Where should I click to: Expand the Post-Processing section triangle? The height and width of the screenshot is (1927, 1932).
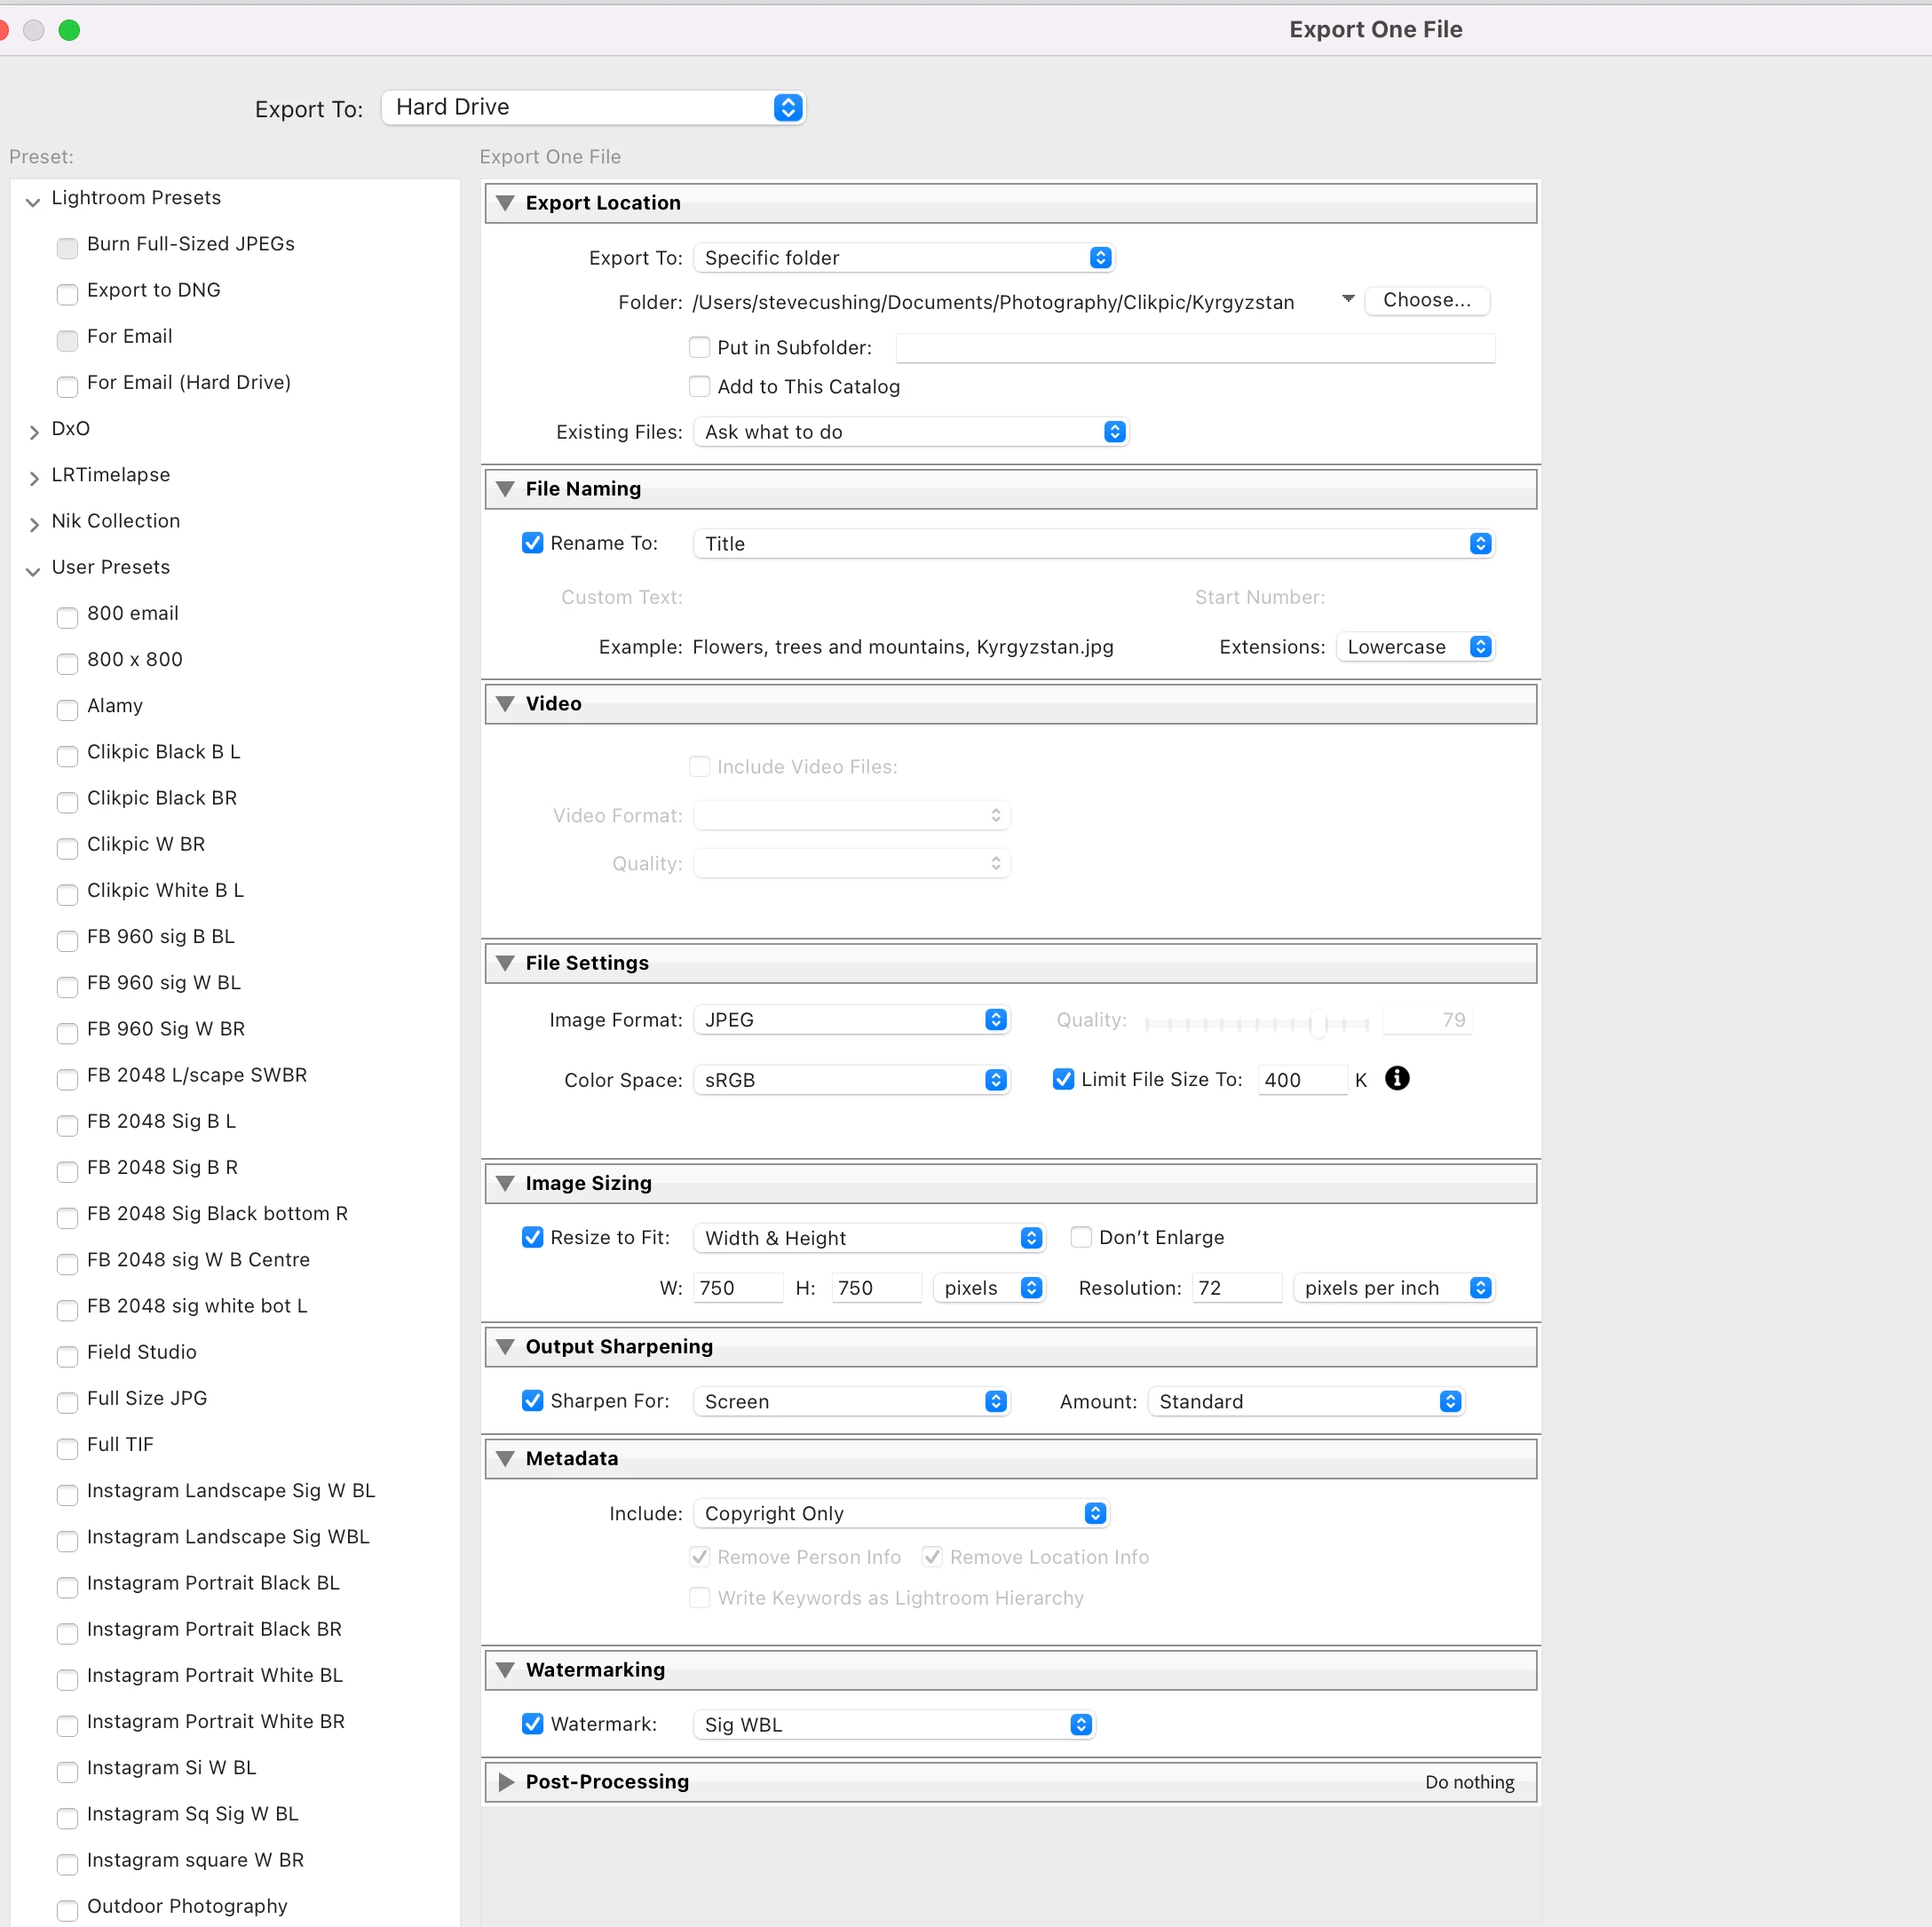coord(506,1782)
